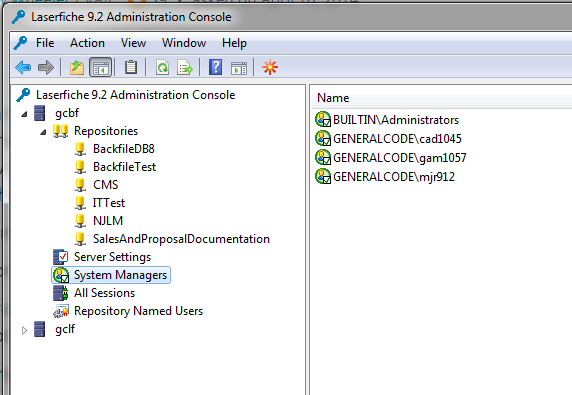Open the Window menu
572x395 pixels.
pyautogui.click(x=184, y=43)
